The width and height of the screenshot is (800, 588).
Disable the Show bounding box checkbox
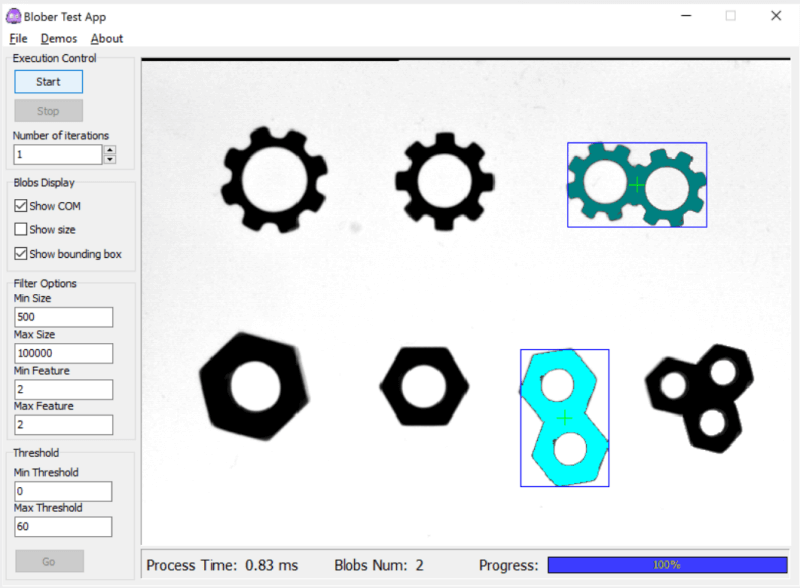[x=21, y=254]
